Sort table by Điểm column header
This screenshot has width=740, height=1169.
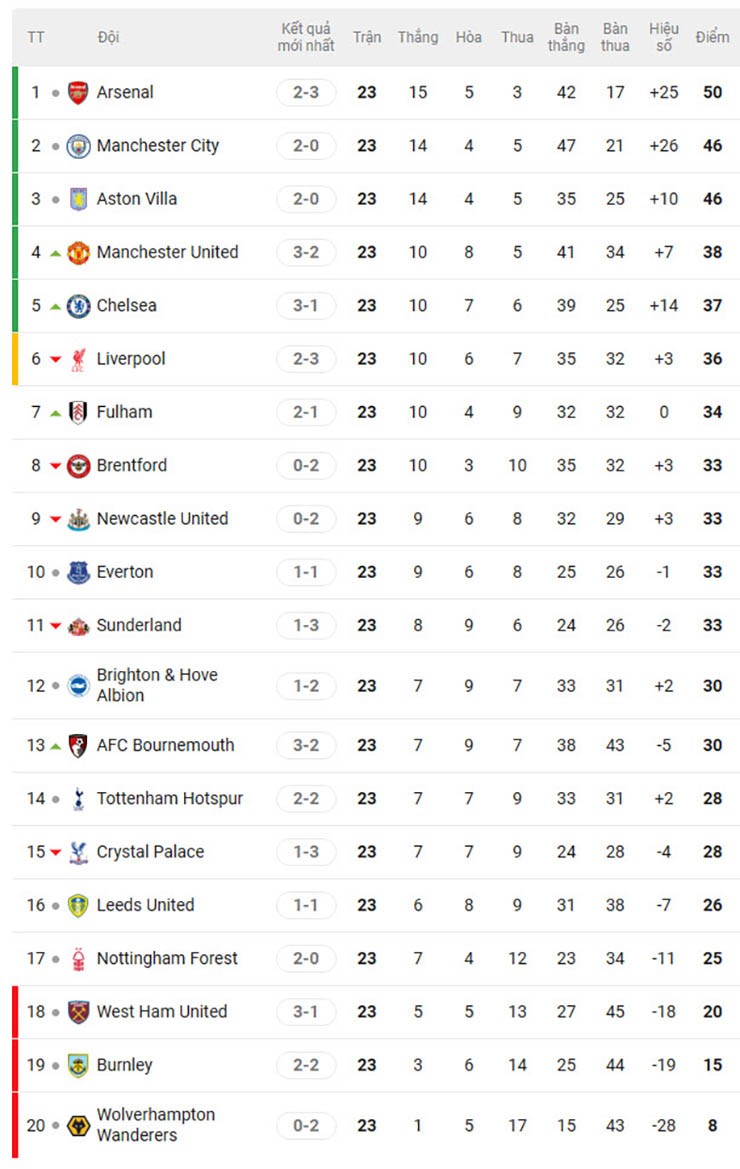pos(712,37)
